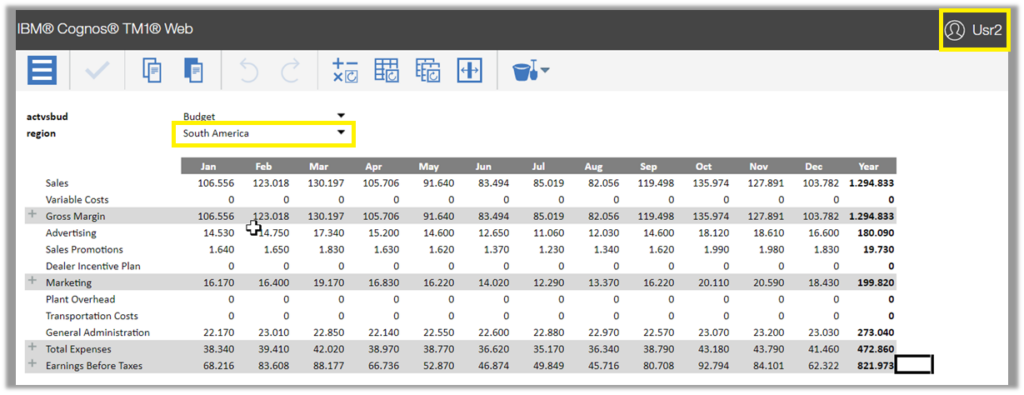Viewport: 1024px width, 395px height.
Task: Expand the Gross Margin row
Action: coord(32,215)
